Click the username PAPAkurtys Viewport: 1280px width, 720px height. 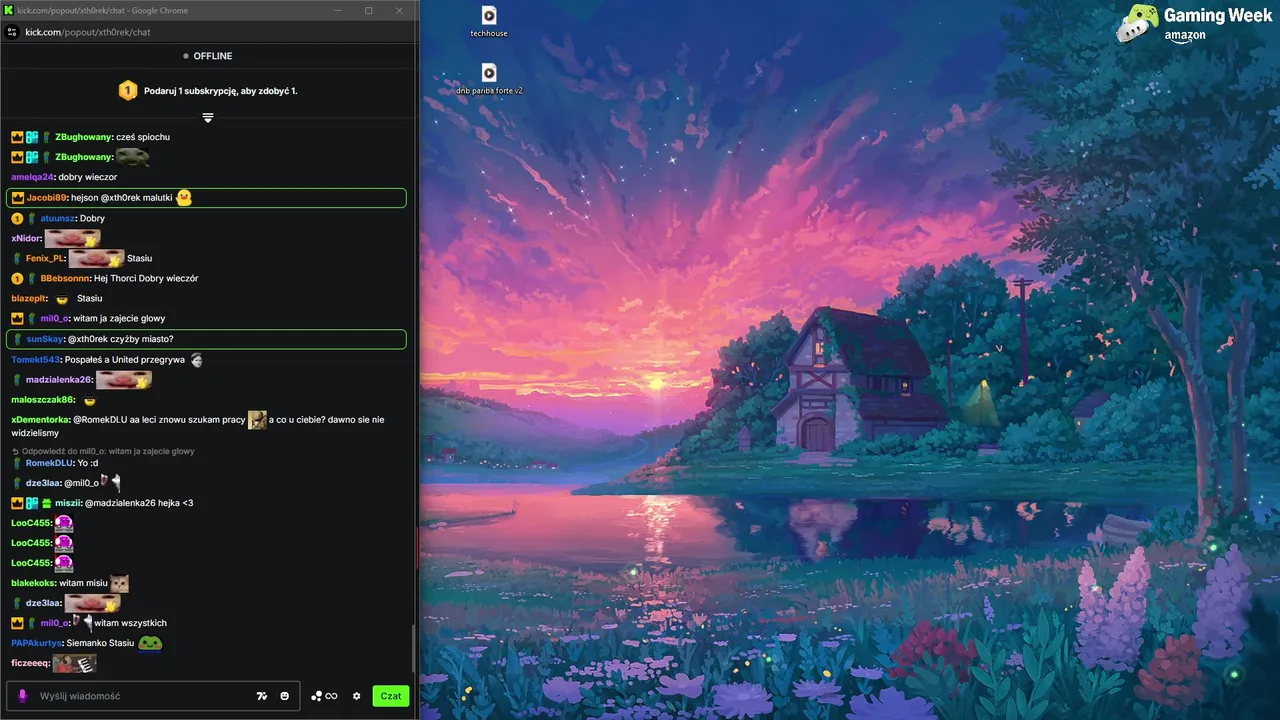pos(37,643)
